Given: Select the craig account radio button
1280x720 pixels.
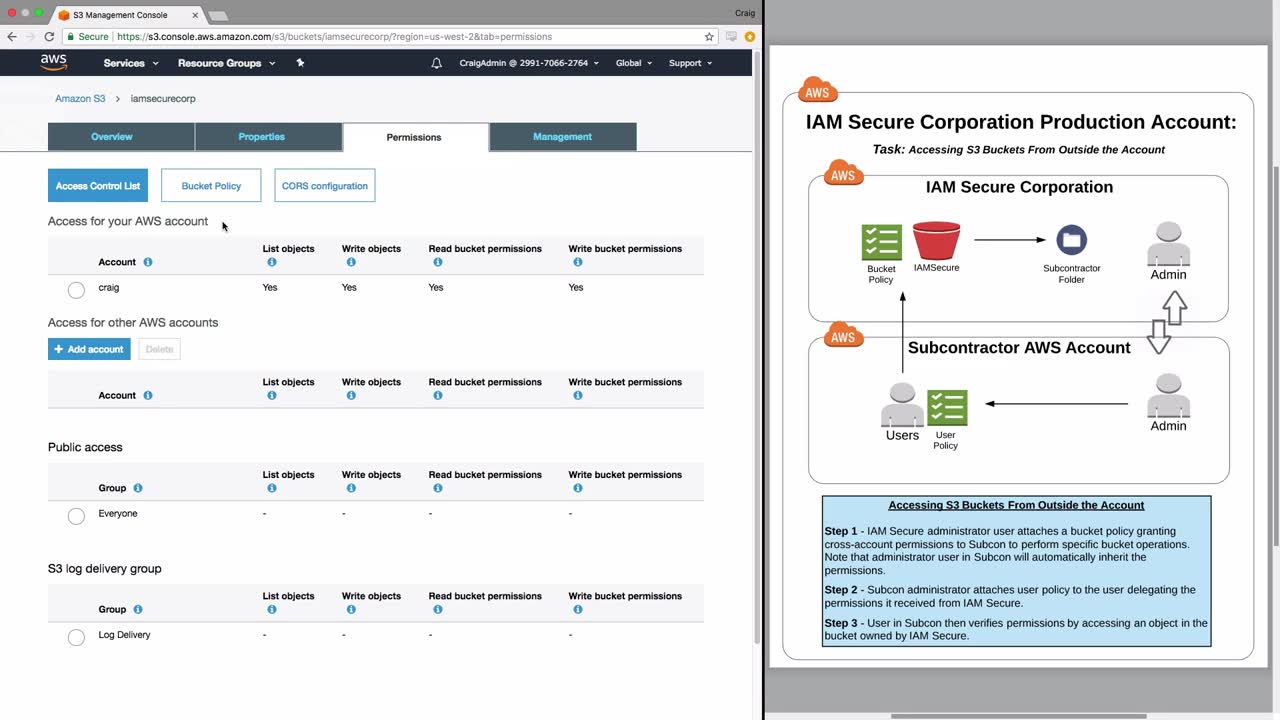Looking at the screenshot, I should click(x=76, y=290).
